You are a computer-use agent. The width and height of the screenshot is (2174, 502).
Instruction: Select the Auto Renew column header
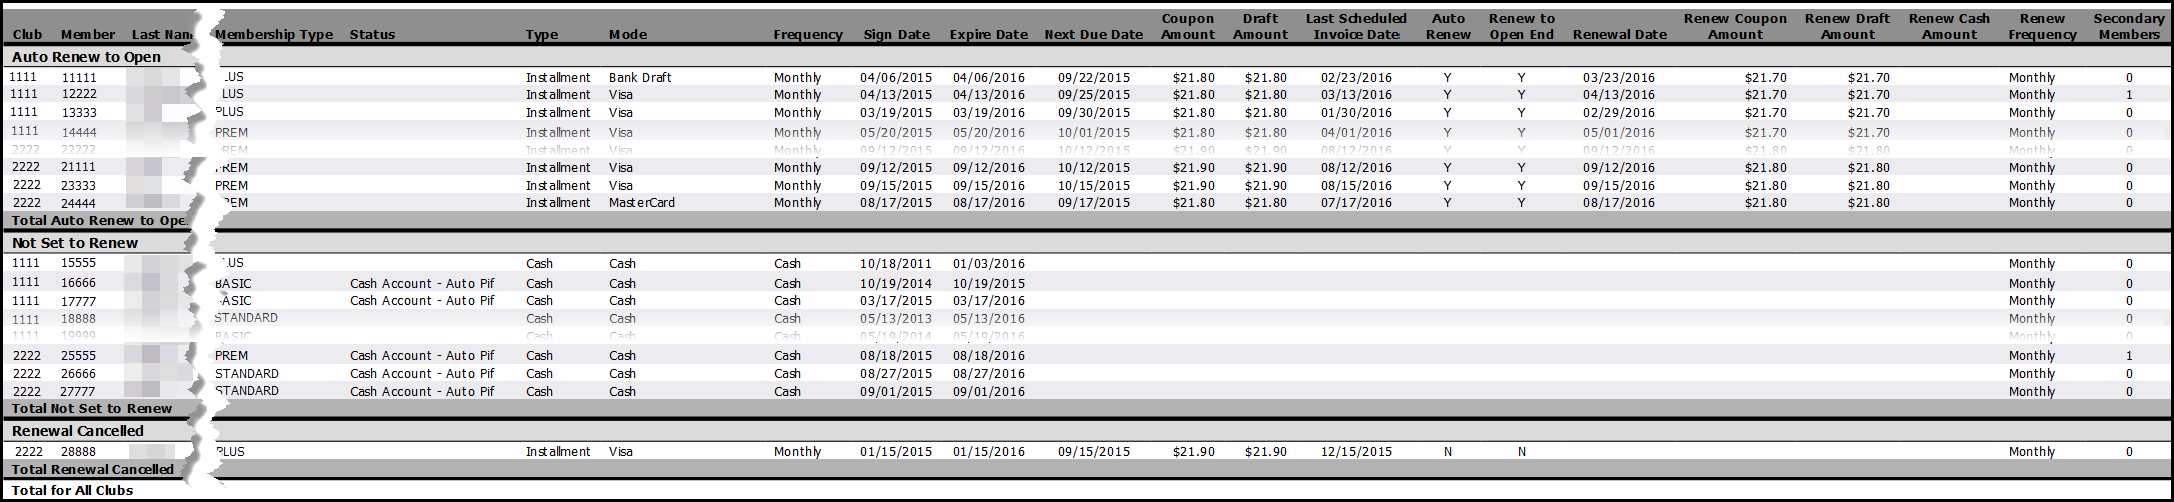(1448, 26)
